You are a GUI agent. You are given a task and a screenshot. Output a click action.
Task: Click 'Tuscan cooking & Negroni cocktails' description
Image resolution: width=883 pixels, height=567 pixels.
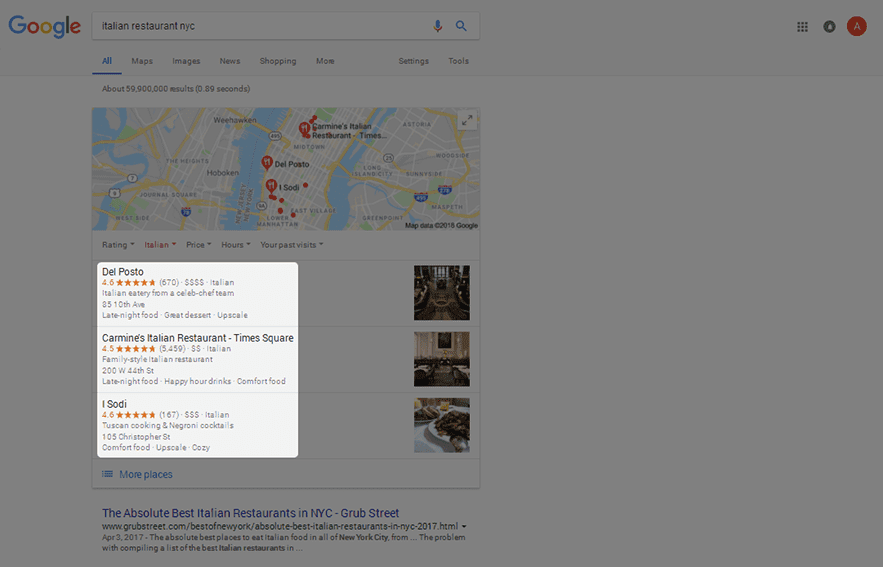coord(168,426)
